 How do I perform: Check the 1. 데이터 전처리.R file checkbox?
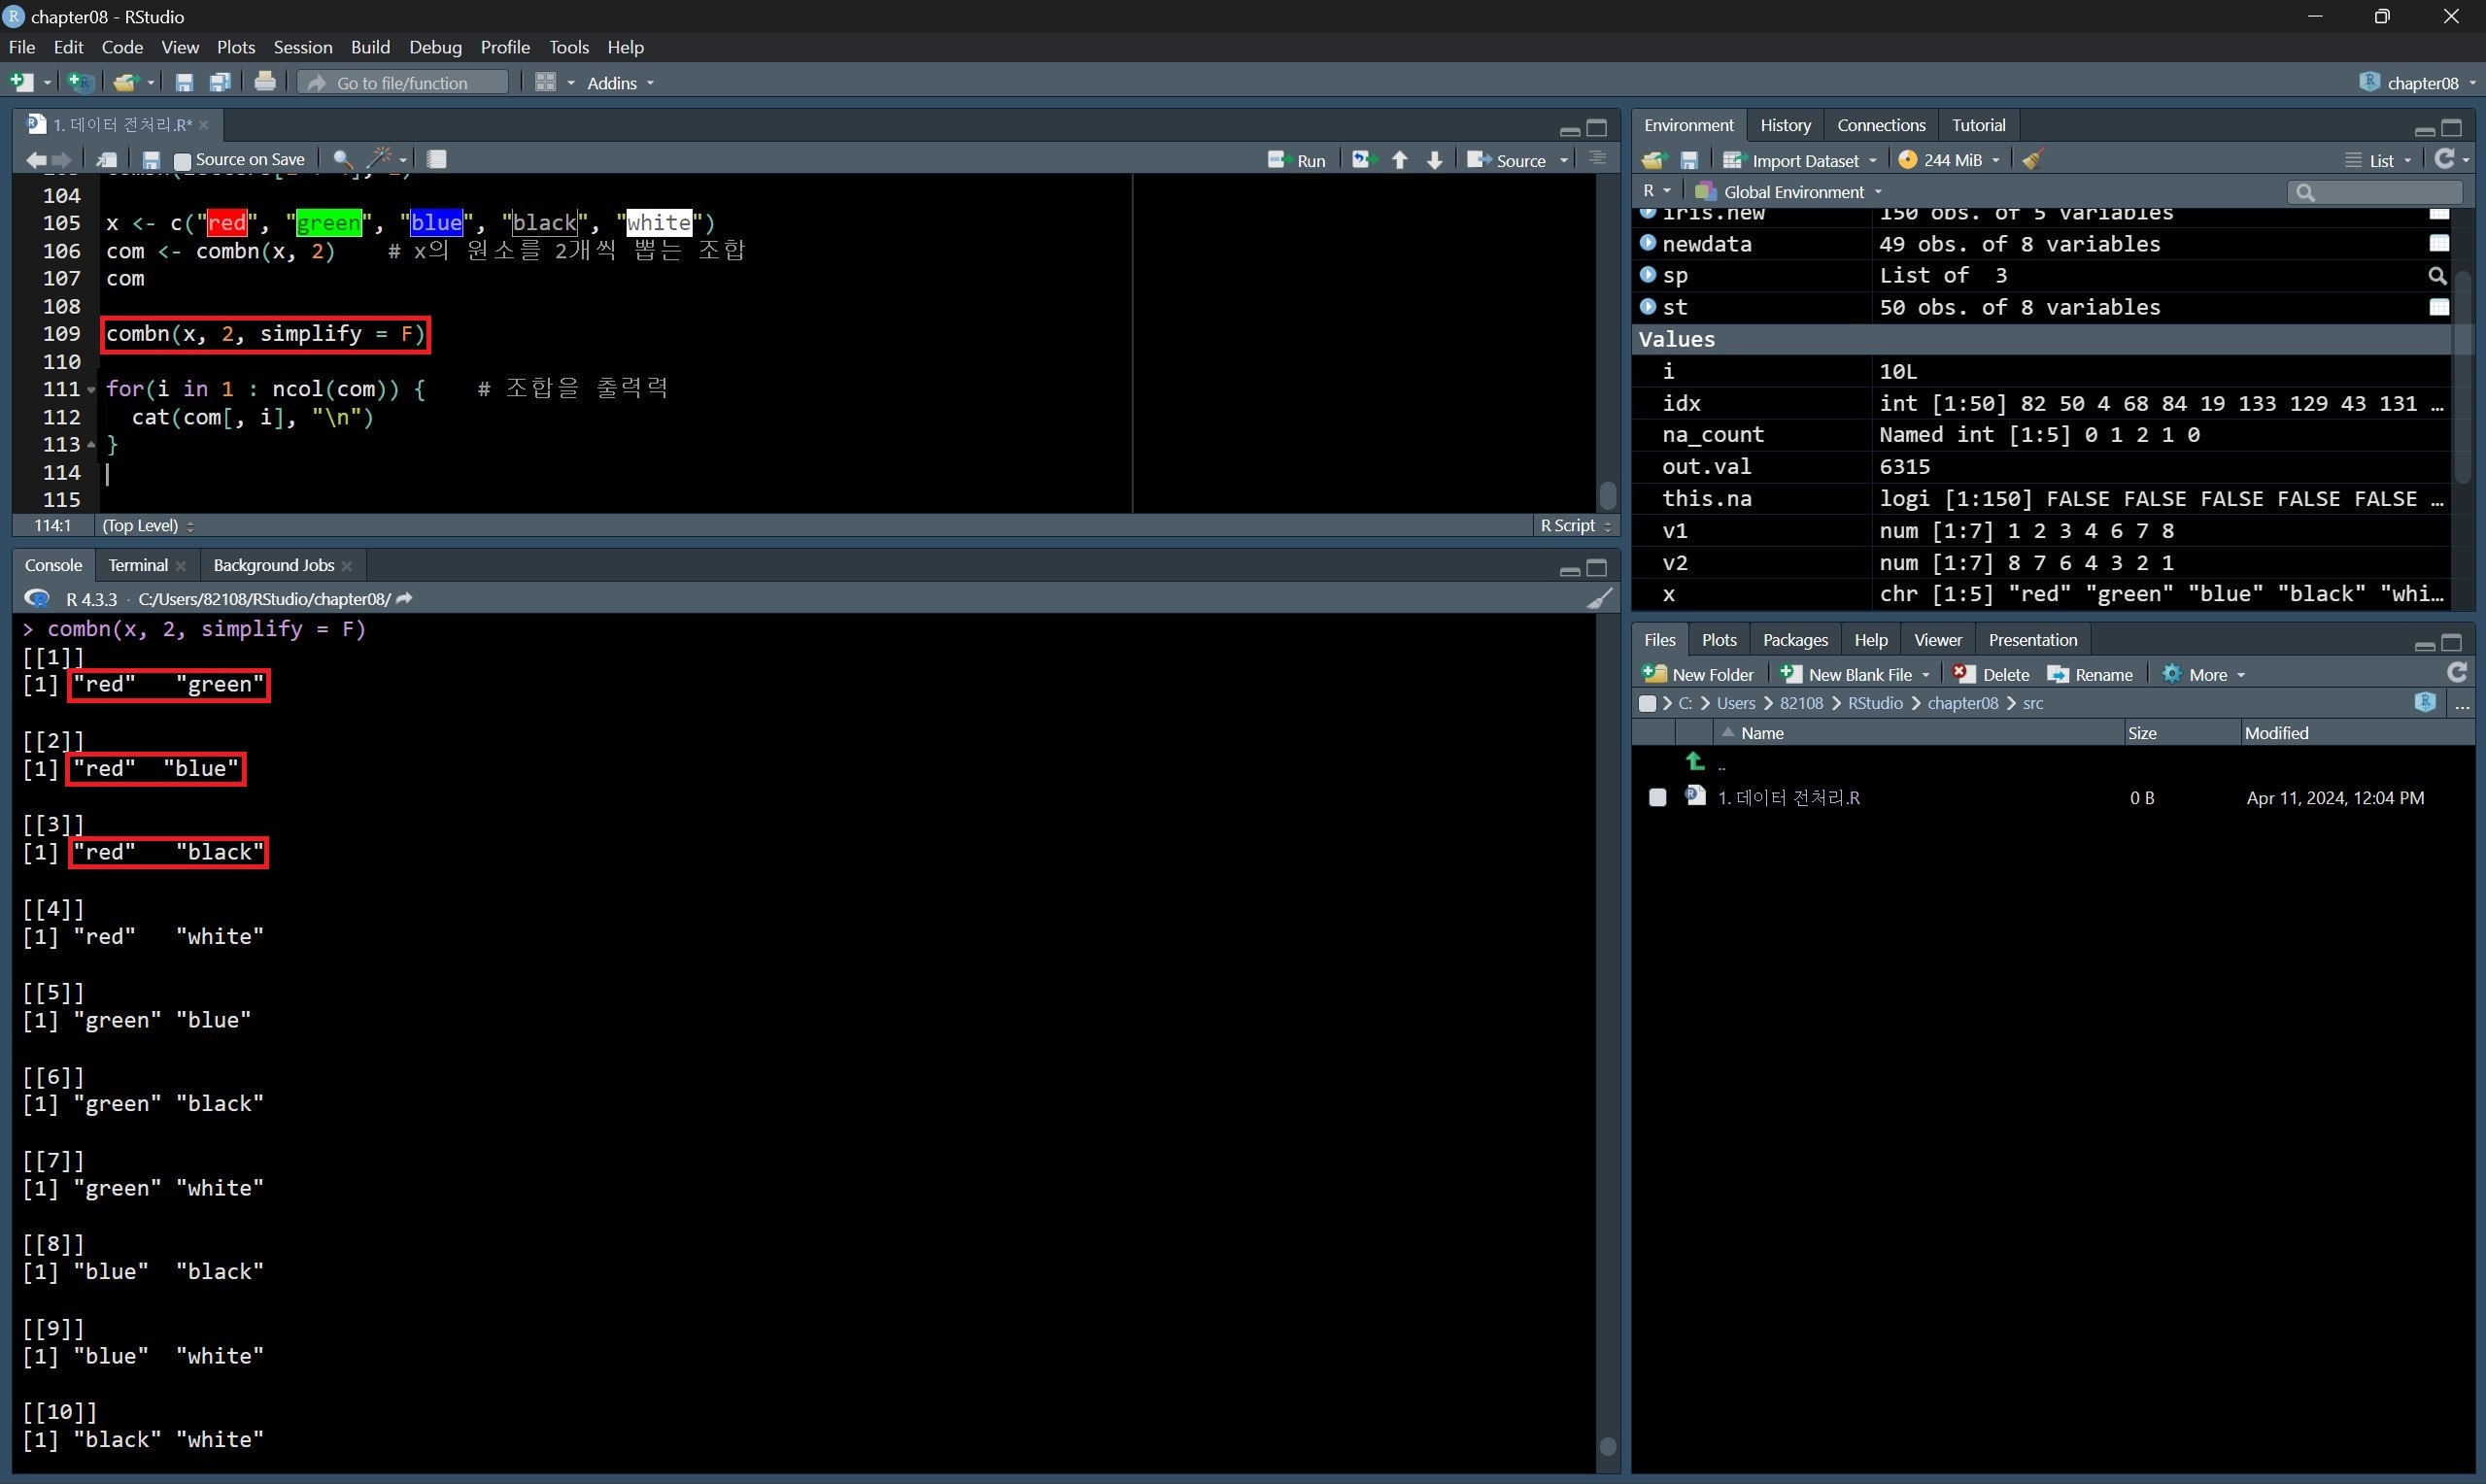click(1657, 797)
